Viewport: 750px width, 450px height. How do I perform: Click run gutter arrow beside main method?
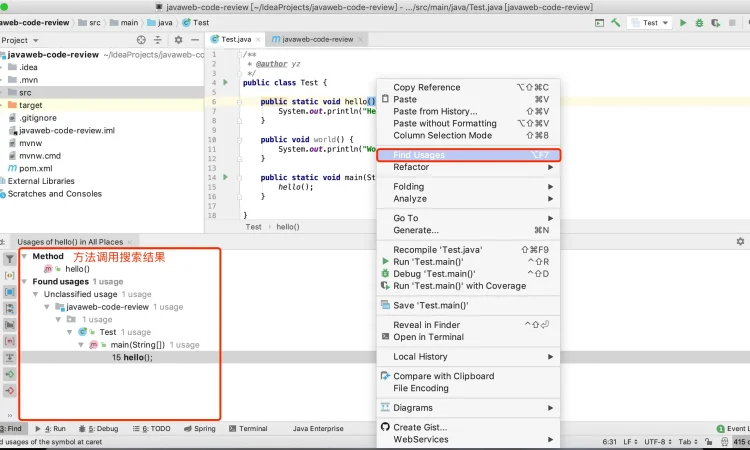coord(225,177)
